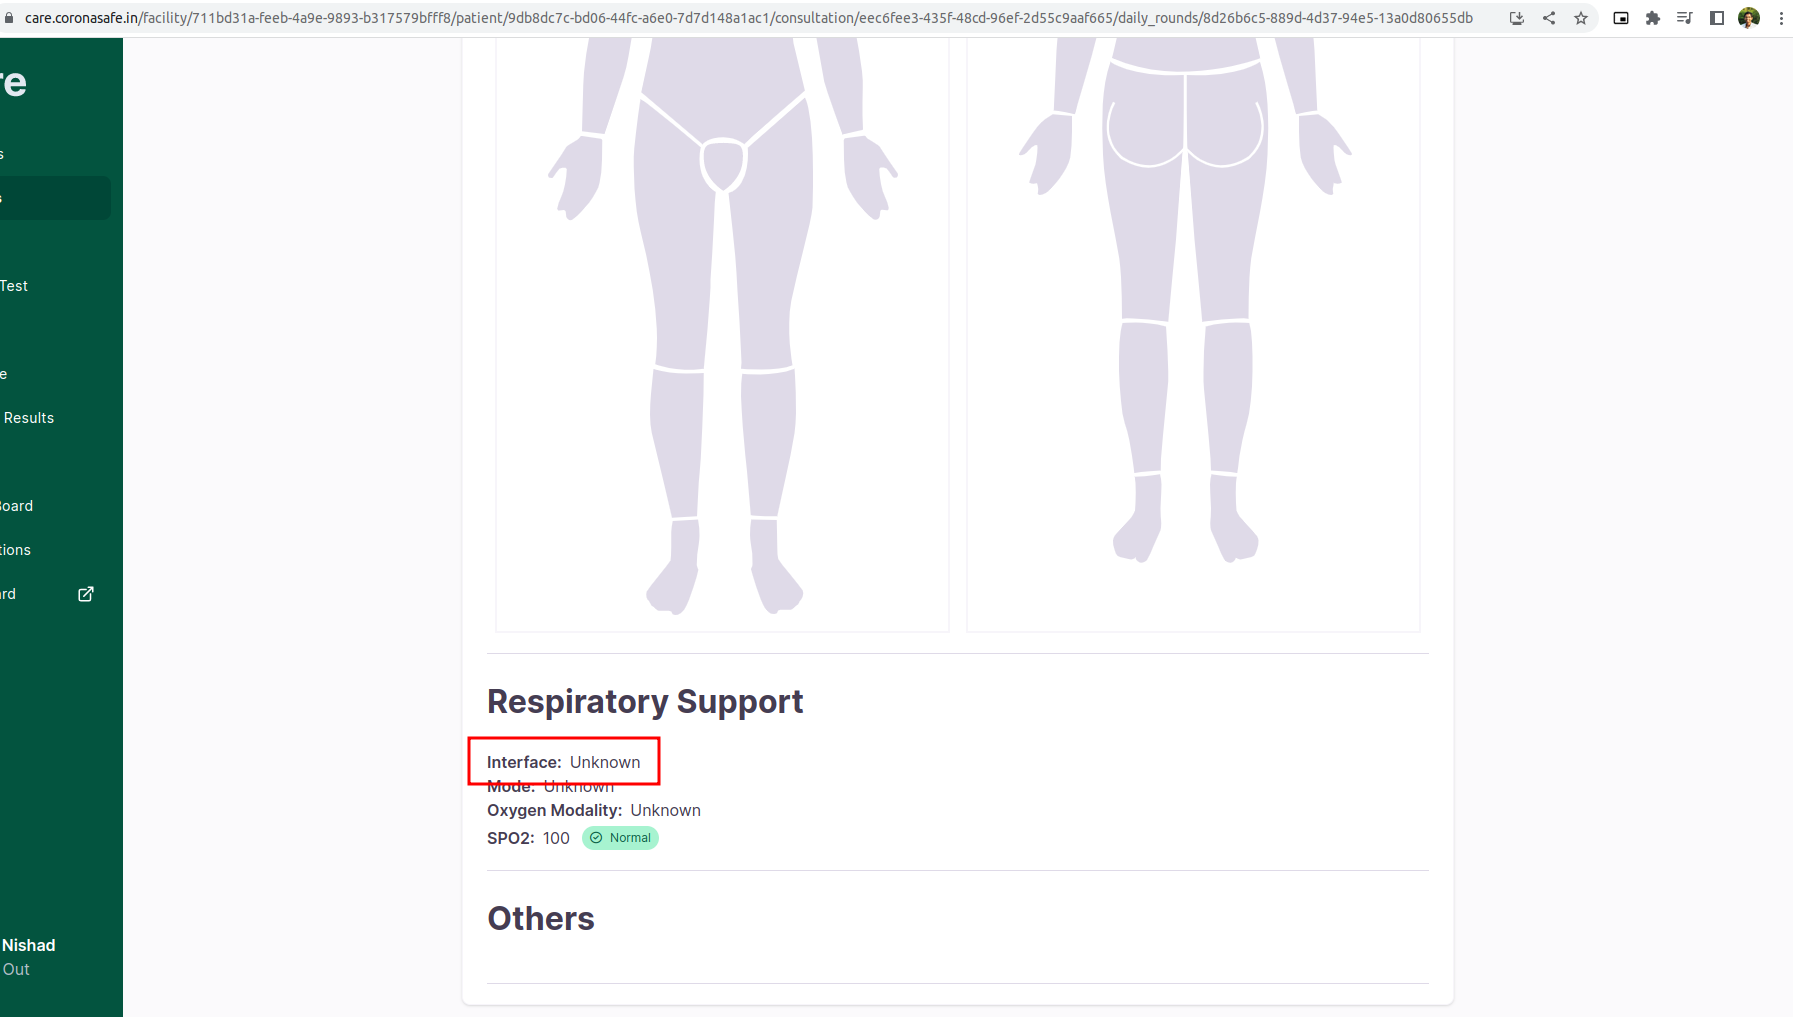Click the Normal SPO2 badge
The width and height of the screenshot is (1793, 1017).
(x=620, y=837)
